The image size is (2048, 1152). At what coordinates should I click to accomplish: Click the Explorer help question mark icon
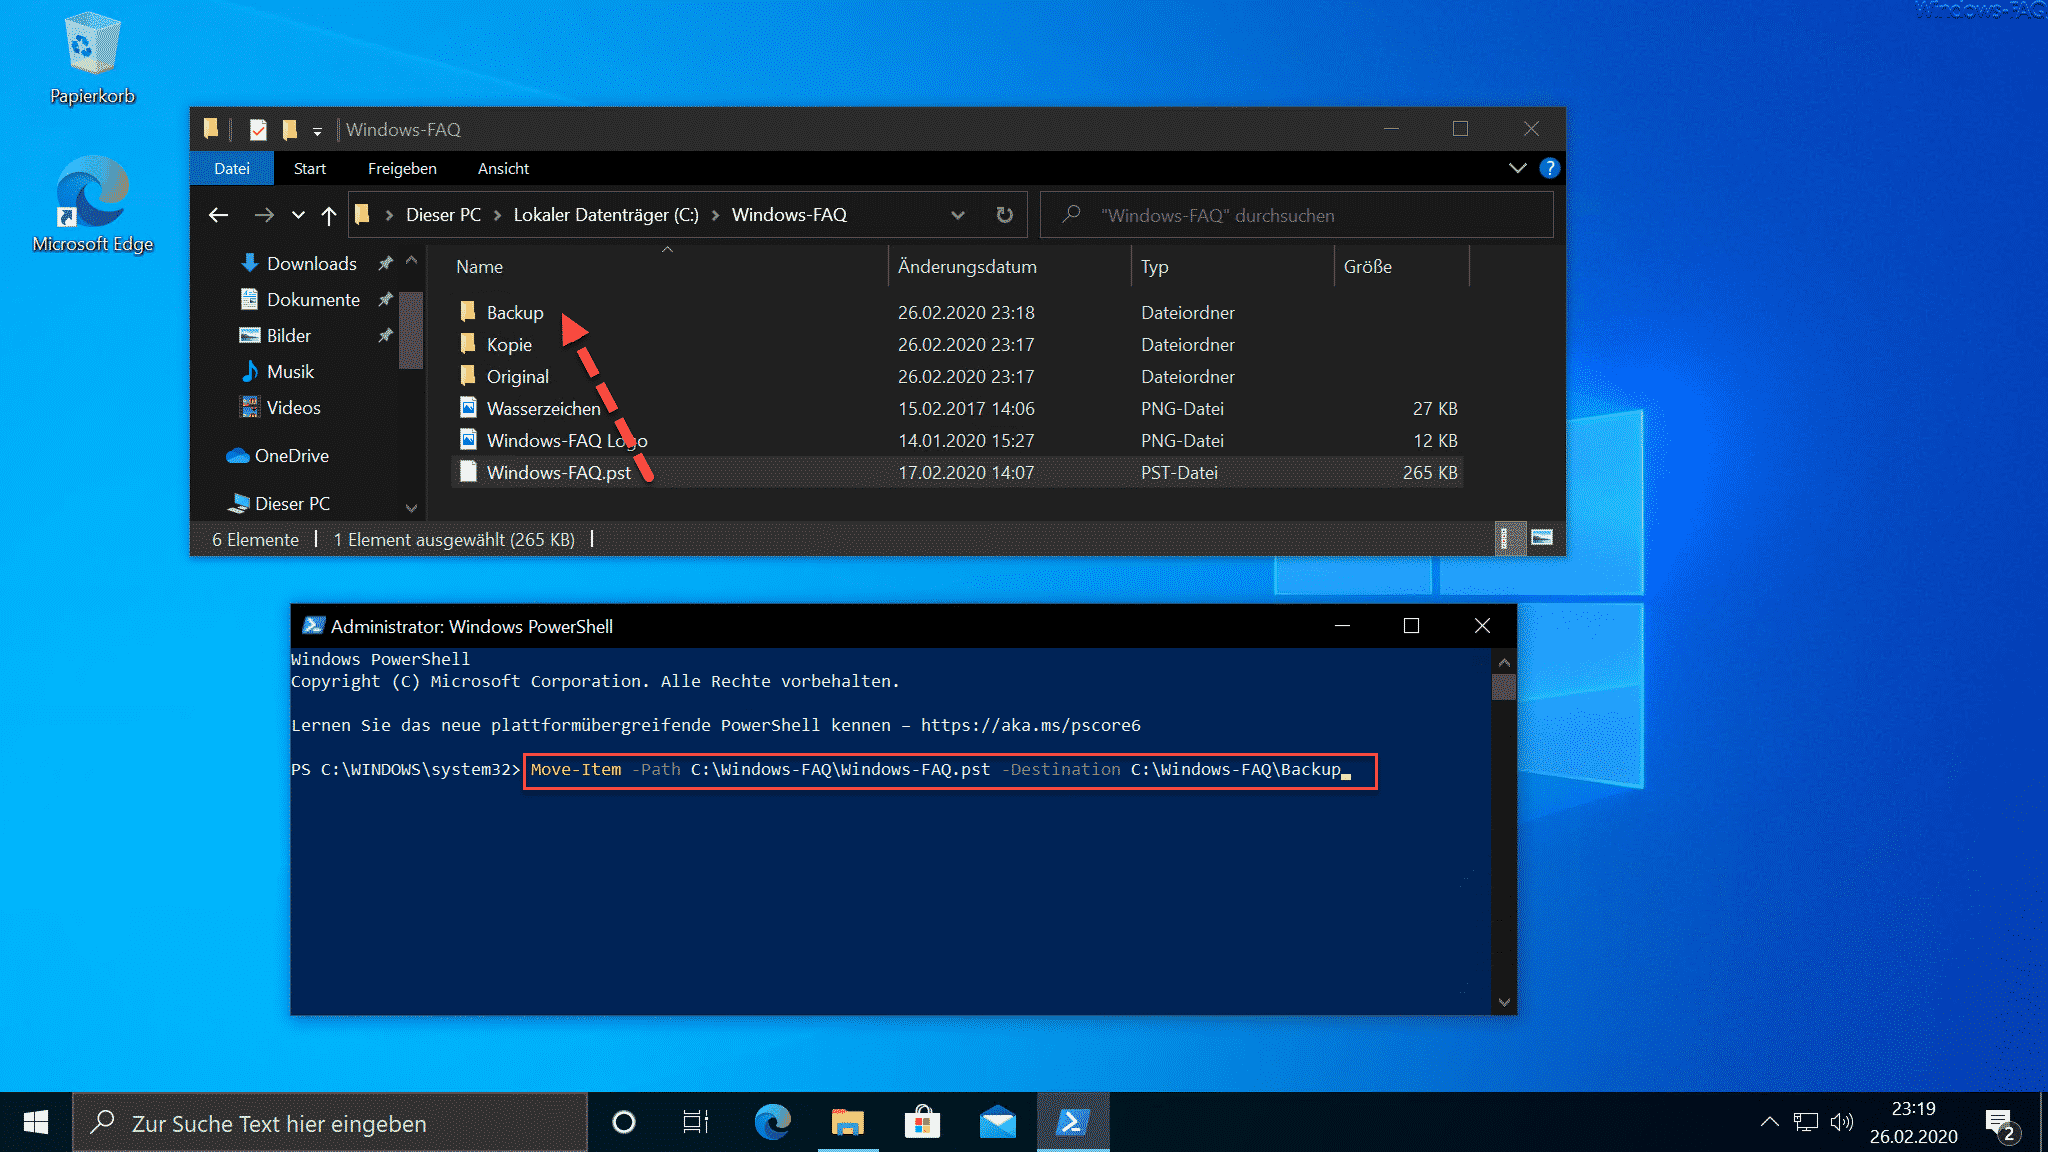[x=1549, y=168]
